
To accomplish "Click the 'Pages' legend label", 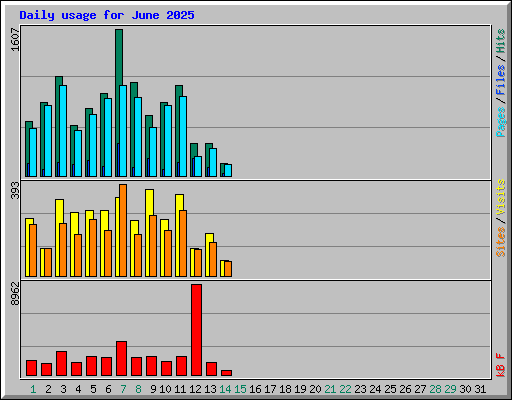I will click(500, 122).
